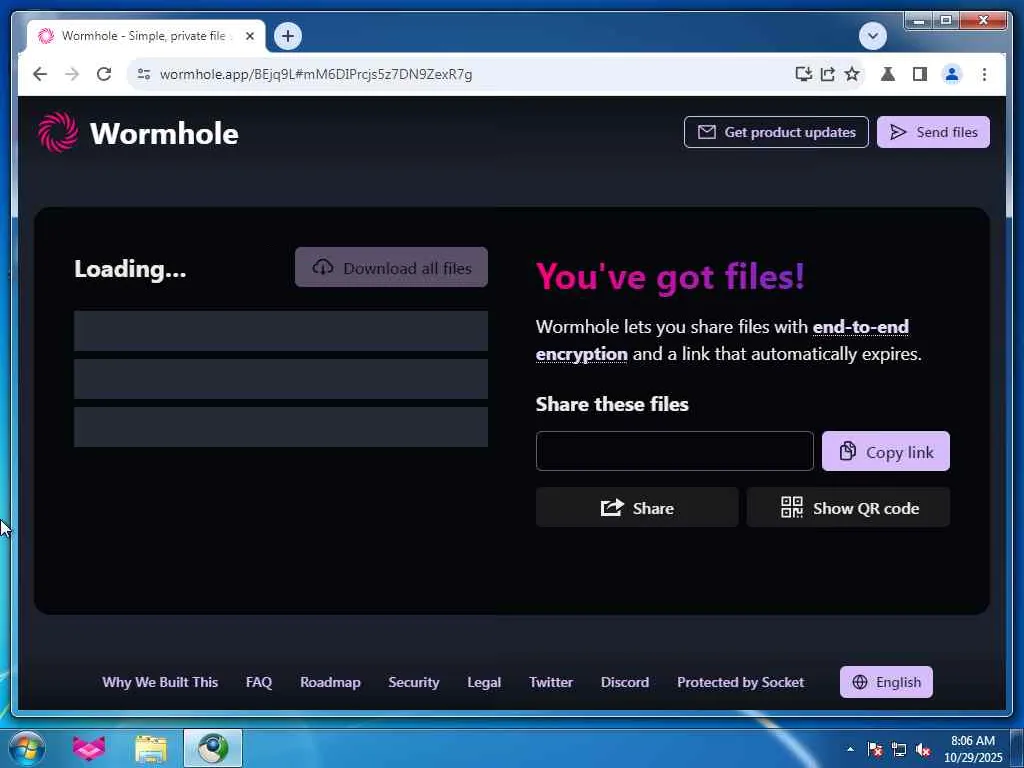The height and width of the screenshot is (768, 1024).
Task: Click the install app icon in address bar
Action: [803, 74]
